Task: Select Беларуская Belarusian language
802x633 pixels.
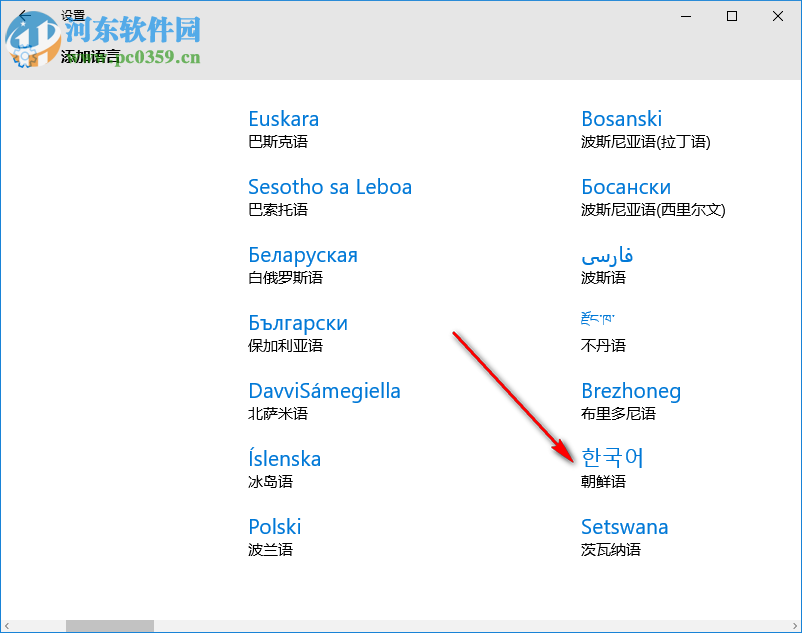Action: [x=303, y=265]
